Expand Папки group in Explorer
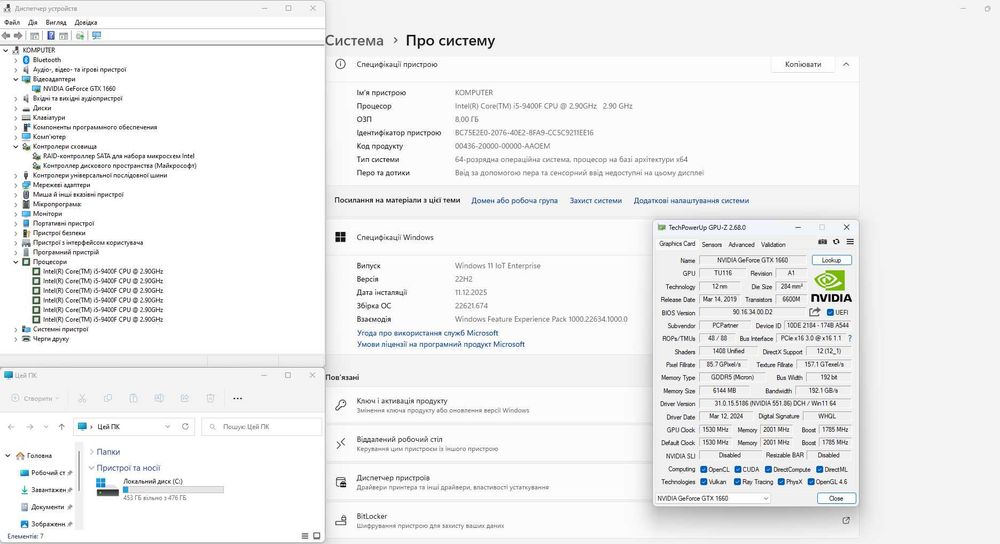1000x544 pixels. pos(92,452)
